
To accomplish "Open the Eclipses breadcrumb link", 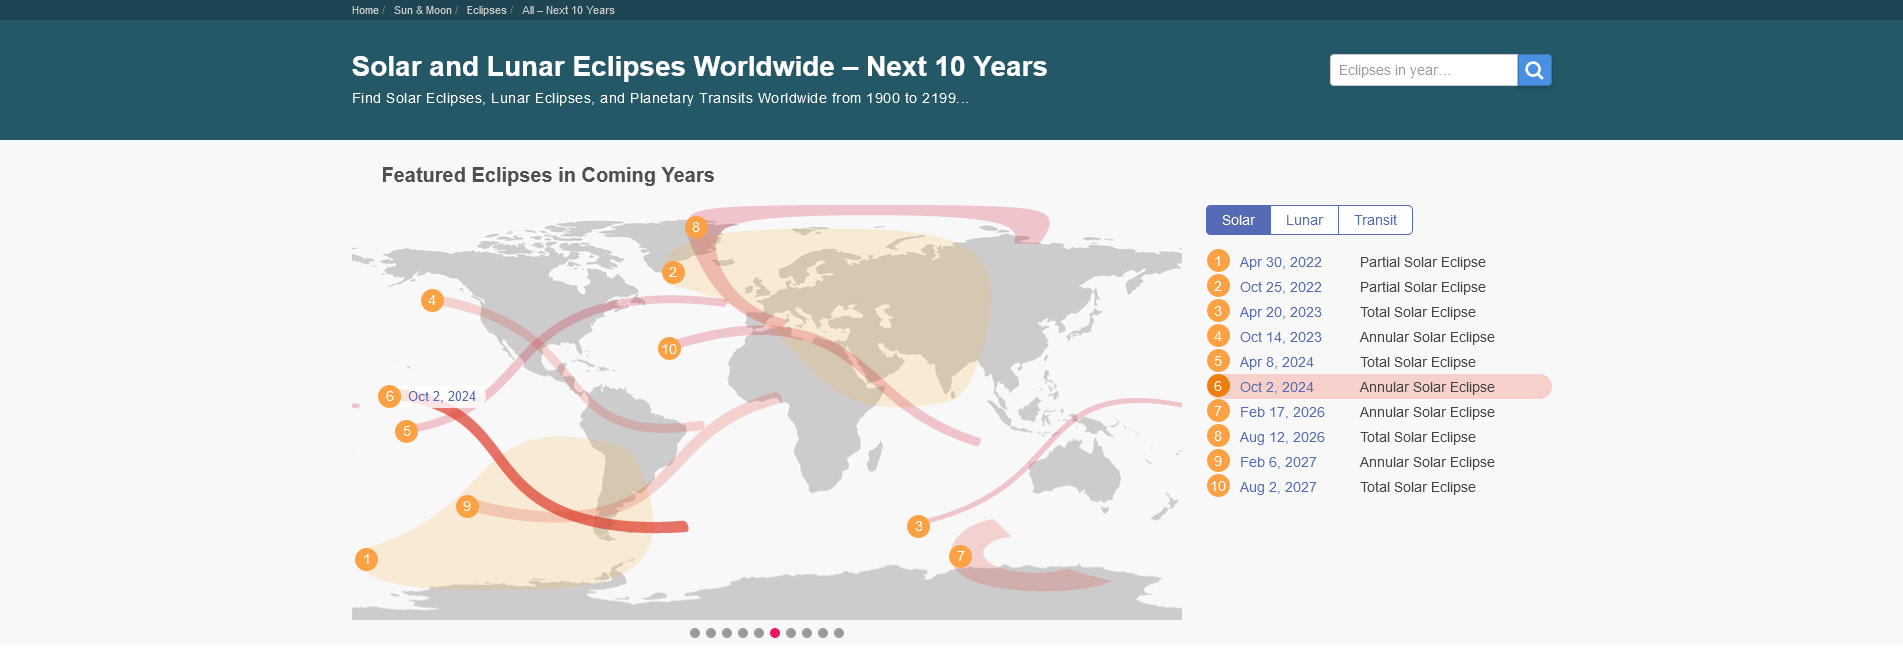I will point(486,10).
